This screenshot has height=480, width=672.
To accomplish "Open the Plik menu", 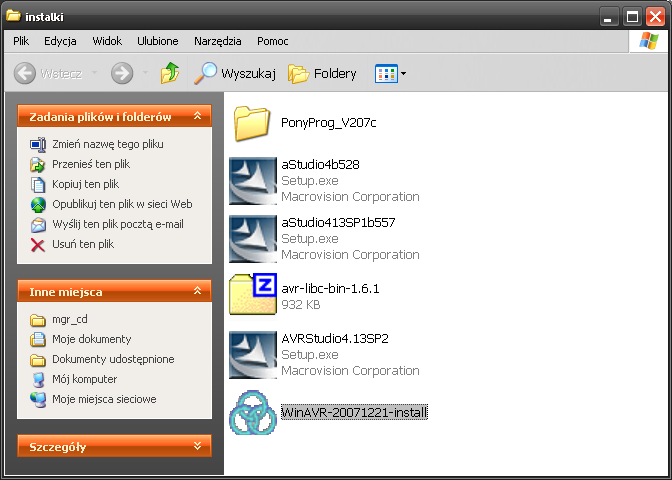I will pos(22,41).
